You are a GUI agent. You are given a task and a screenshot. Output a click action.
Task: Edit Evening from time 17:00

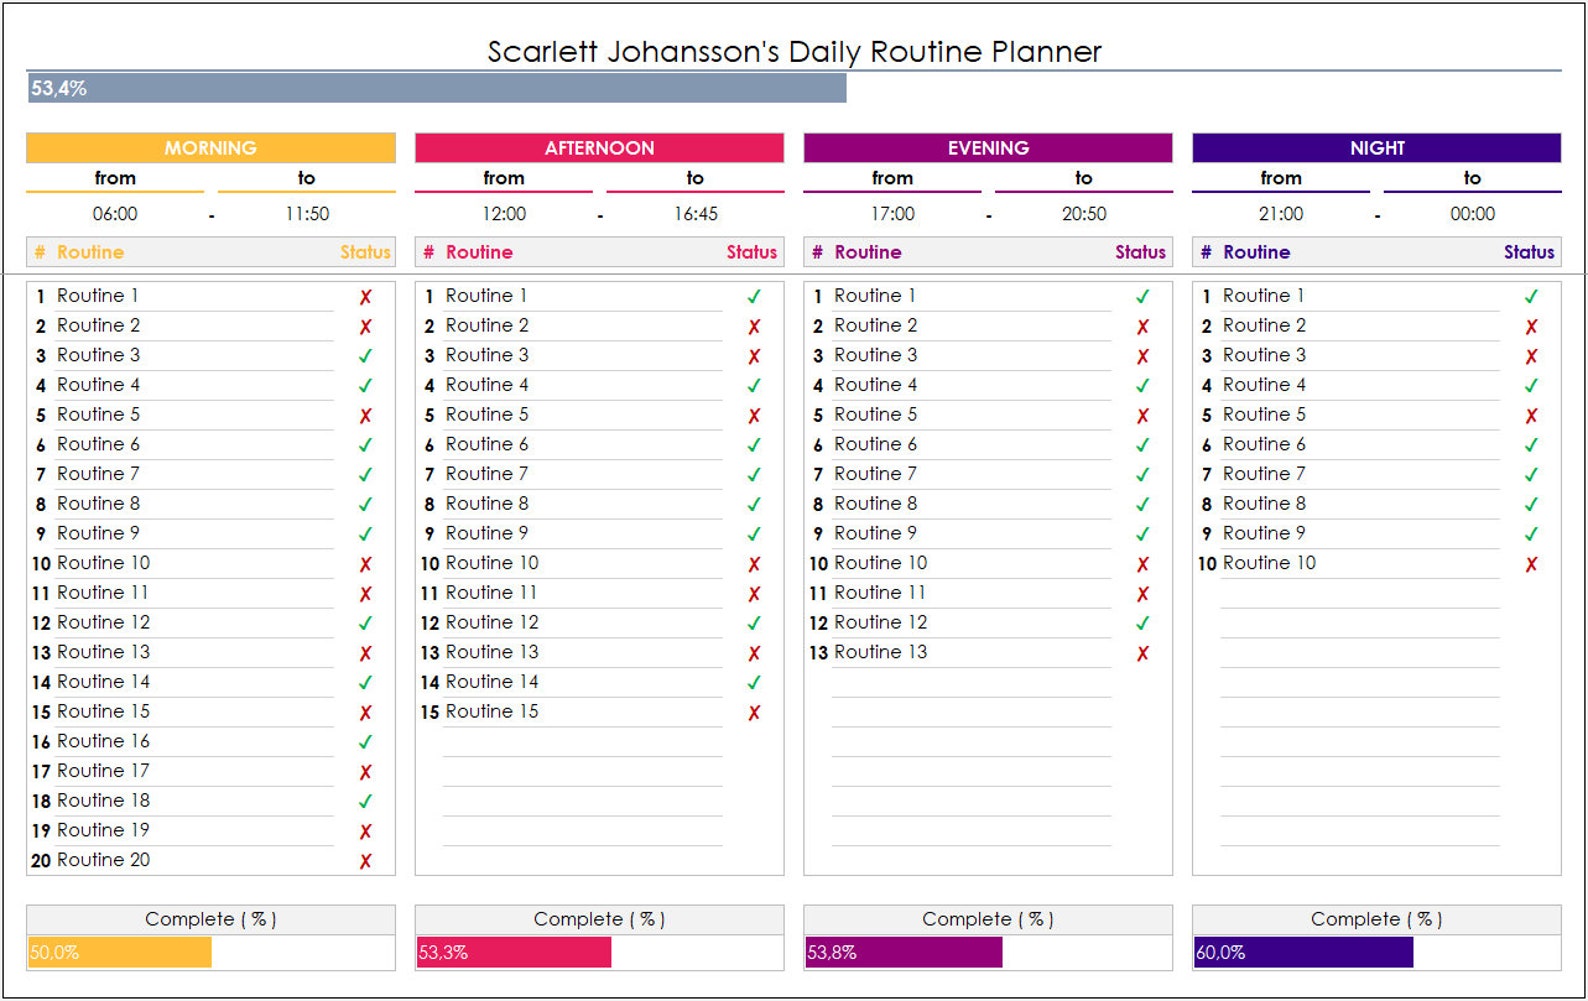click(893, 214)
